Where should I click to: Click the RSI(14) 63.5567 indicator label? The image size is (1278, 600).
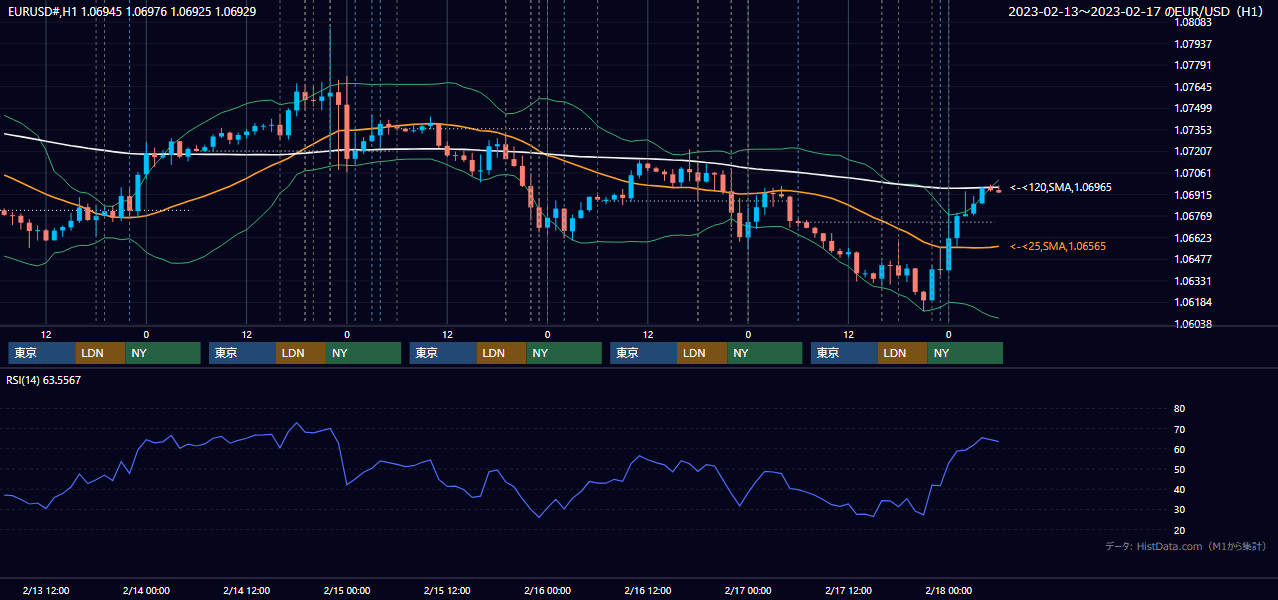pos(44,380)
